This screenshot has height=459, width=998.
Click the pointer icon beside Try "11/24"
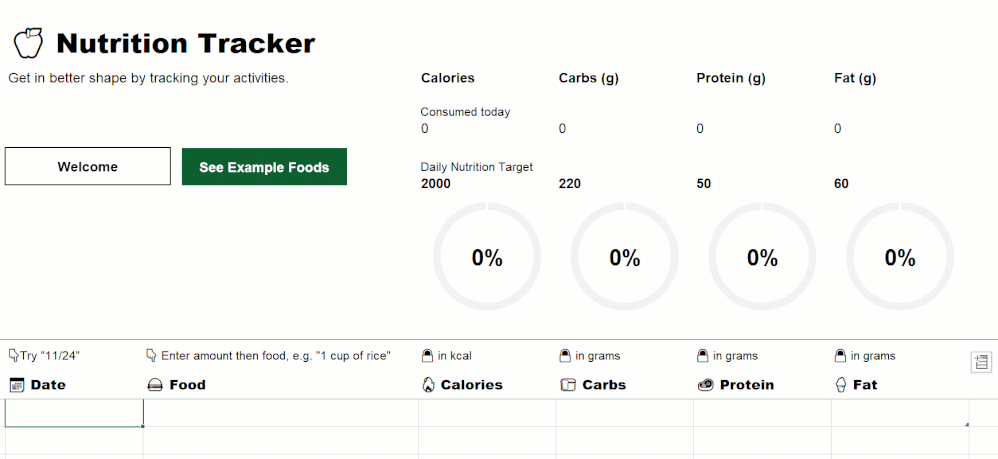(x=14, y=355)
